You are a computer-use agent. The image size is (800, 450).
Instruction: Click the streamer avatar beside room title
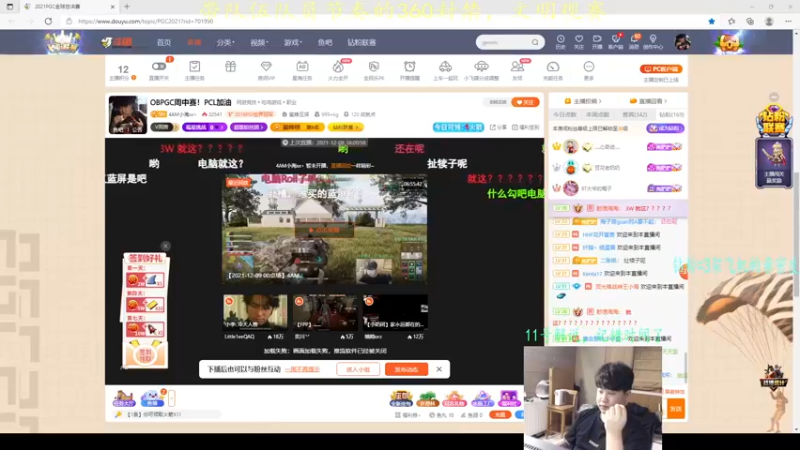pyautogui.click(x=128, y=115)
